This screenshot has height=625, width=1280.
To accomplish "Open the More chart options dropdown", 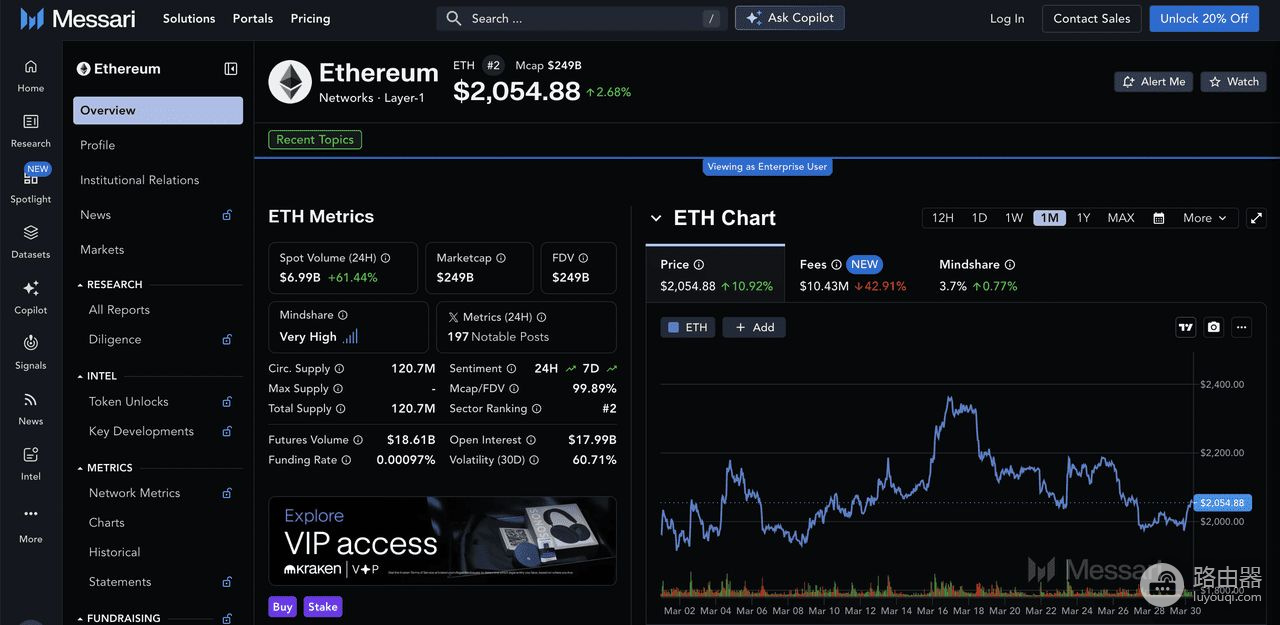I will [x=1205, y=218].
